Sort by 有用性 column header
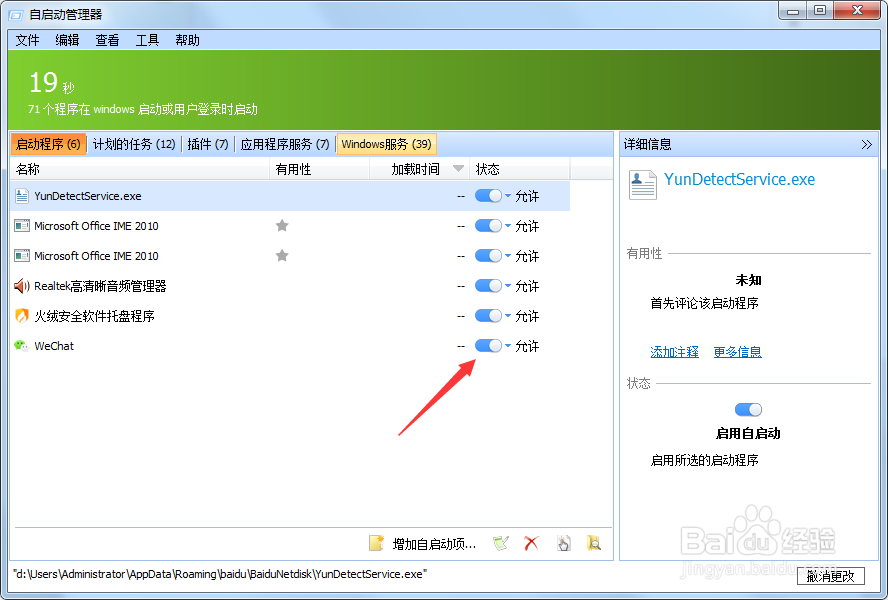The image size is (888, 600). 319,169
